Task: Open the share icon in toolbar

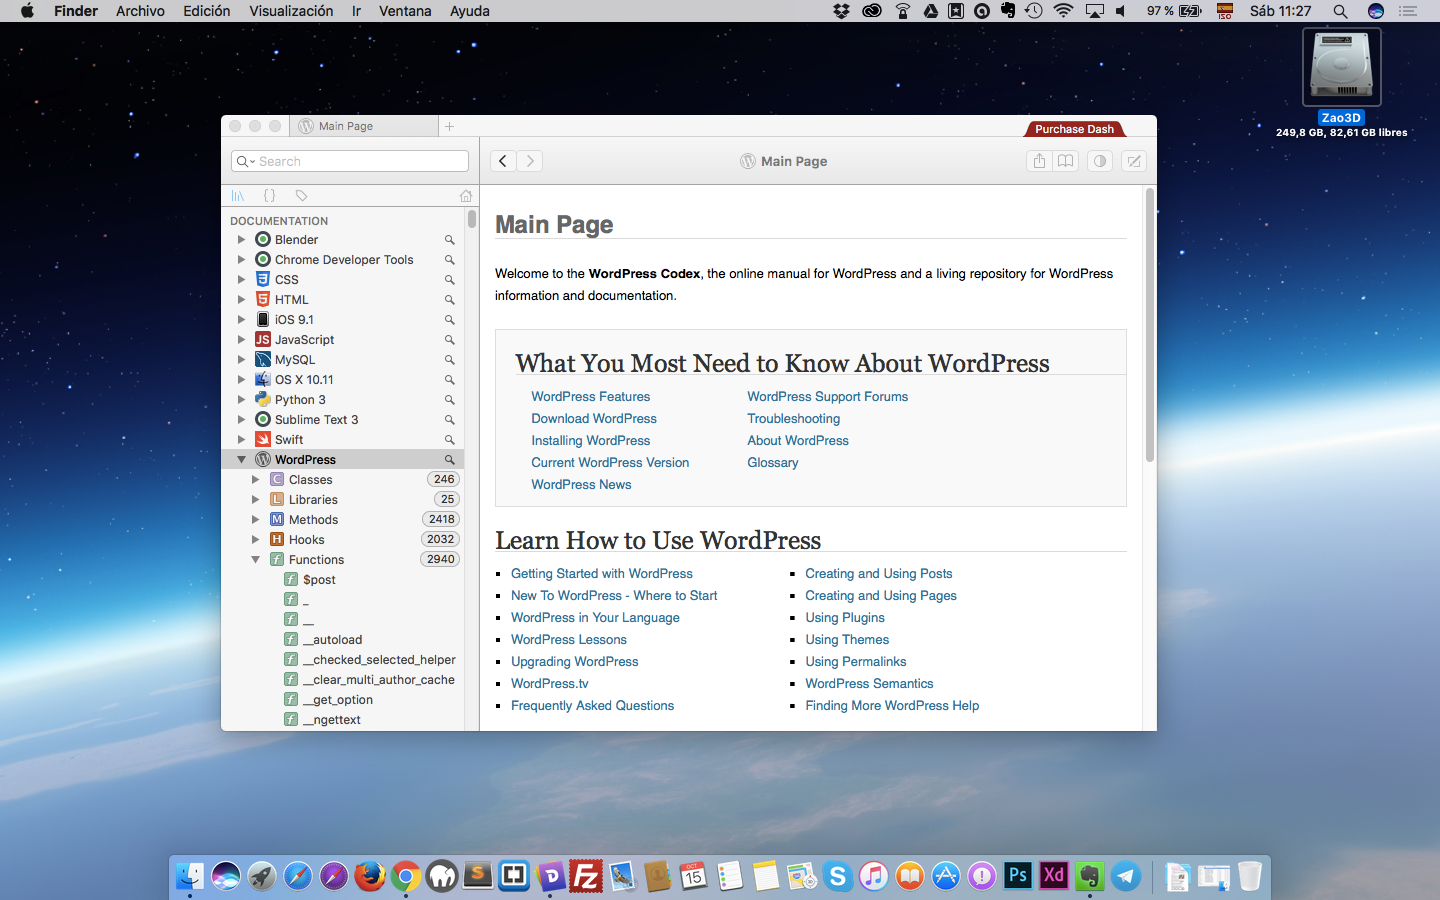Action: tap(1039, 161)
